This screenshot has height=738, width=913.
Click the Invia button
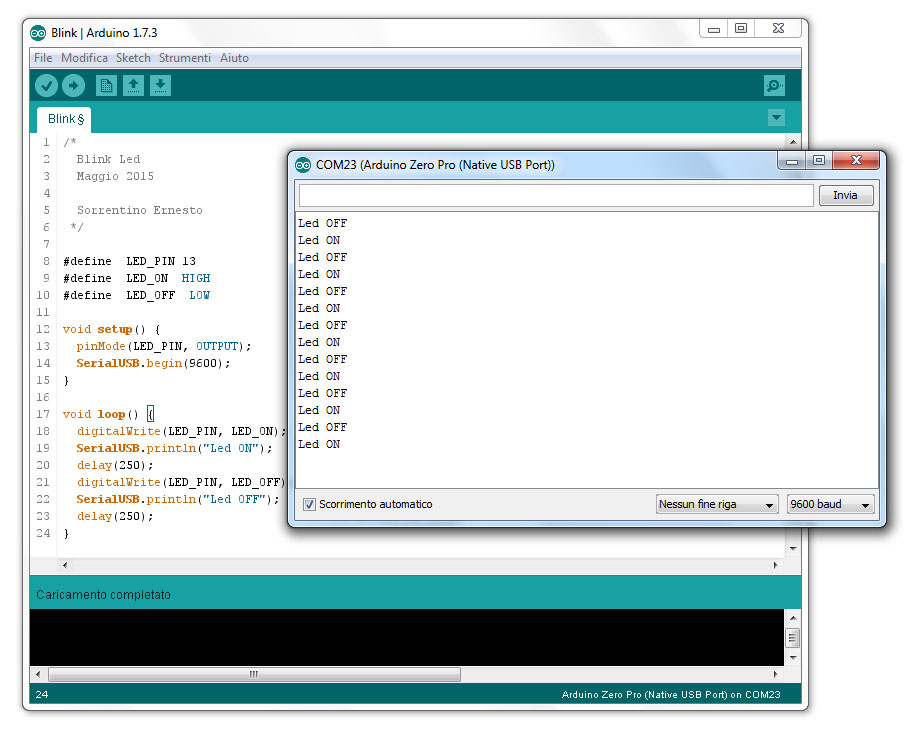tap(845, 195)
